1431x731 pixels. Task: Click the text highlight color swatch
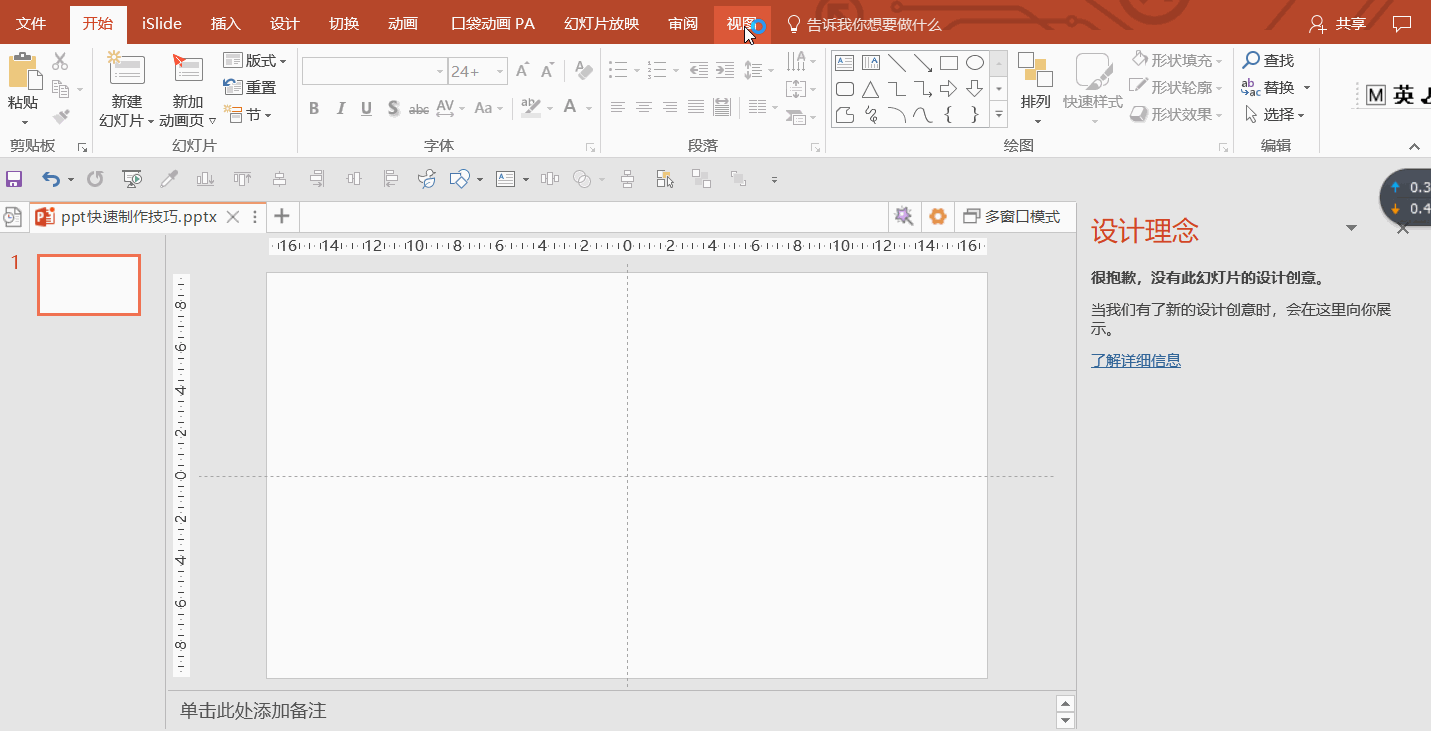pyautogui.click(x=530, y=108)
